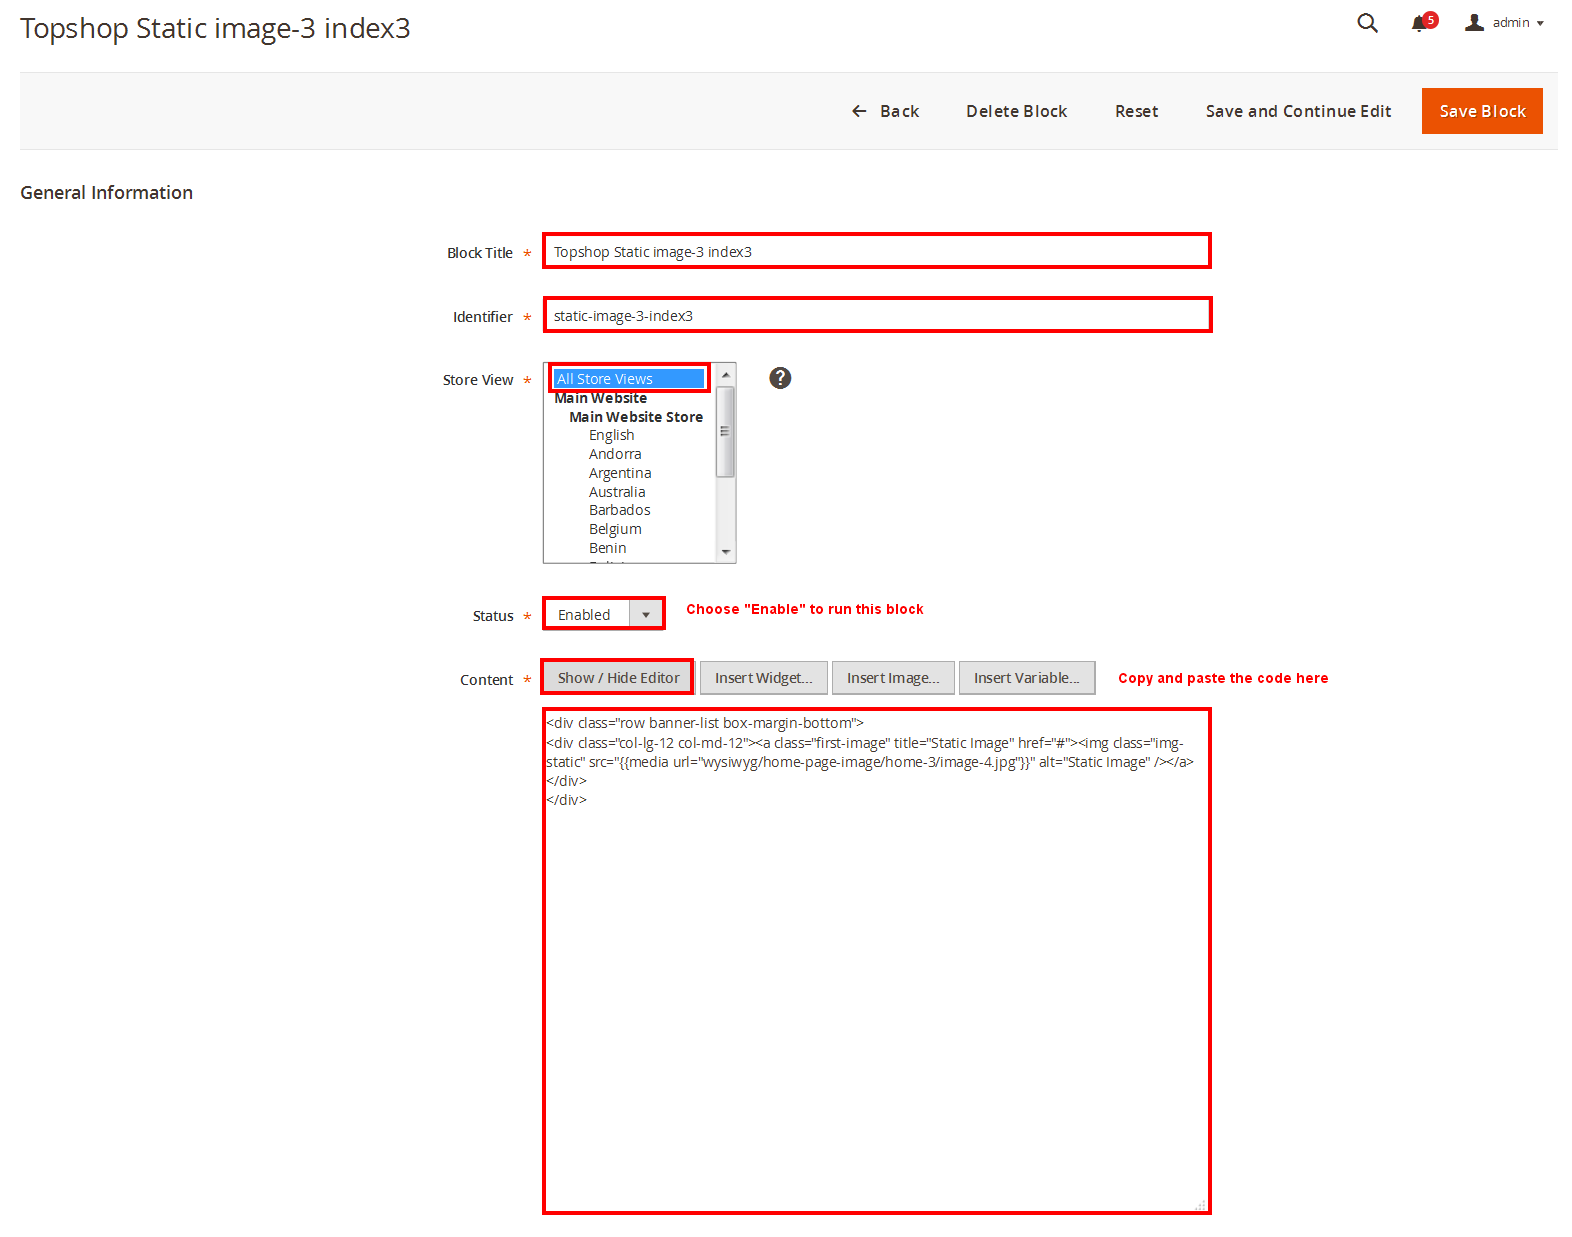The height and width of the screenshot is (1237, 1572).
Task: Click inside the Content code textarea
Action: (x=877, y=961)
